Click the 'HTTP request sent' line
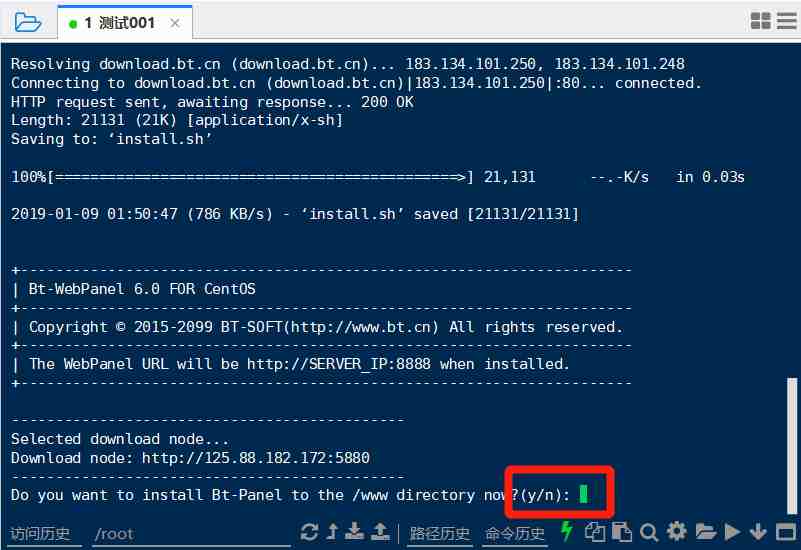 213,102
